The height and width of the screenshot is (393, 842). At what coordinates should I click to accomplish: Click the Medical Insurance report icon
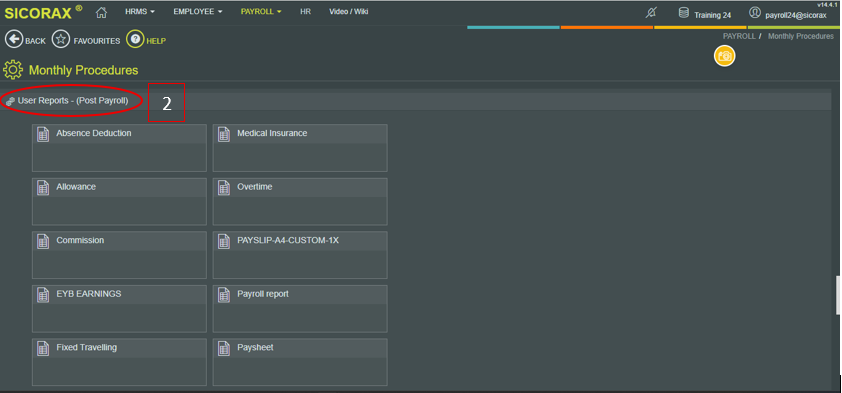pos(224,135)
